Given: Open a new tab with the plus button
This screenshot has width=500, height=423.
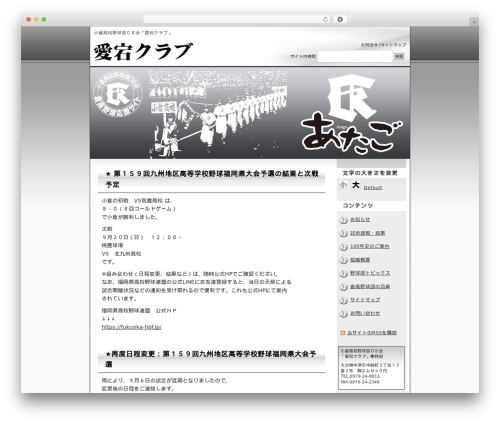Looking at the screenshot, I should pyautogui.click(x=474, y=22).
